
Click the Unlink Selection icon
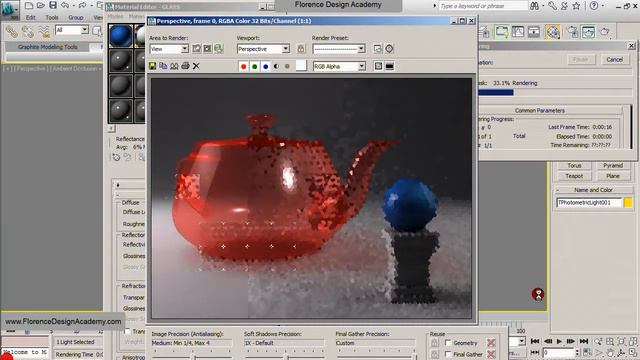[28, 31]
